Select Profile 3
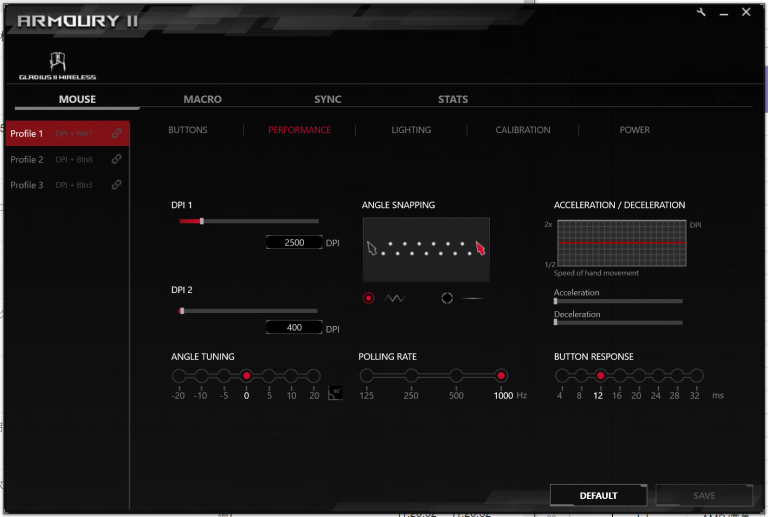 point(67,185)
